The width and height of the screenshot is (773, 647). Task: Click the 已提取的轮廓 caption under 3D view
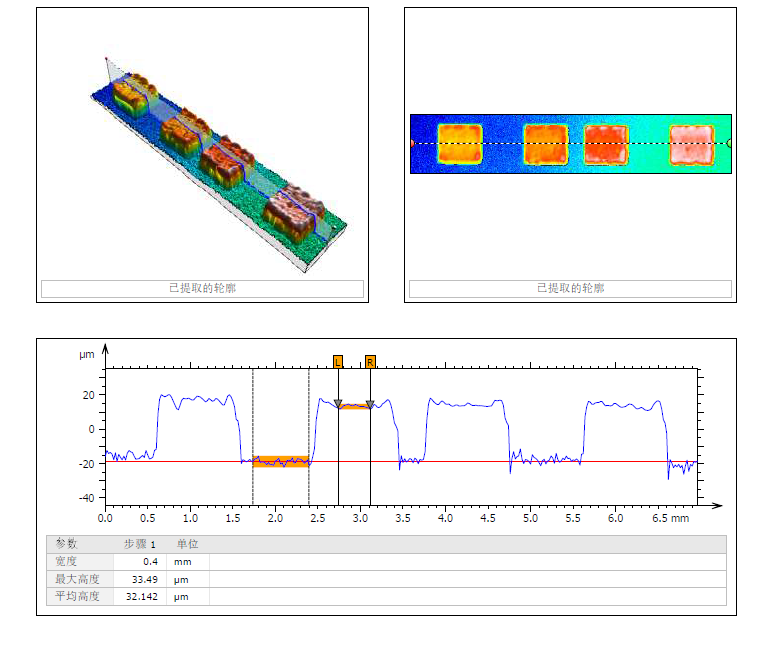pyautogui.click(x=202, y=288)
